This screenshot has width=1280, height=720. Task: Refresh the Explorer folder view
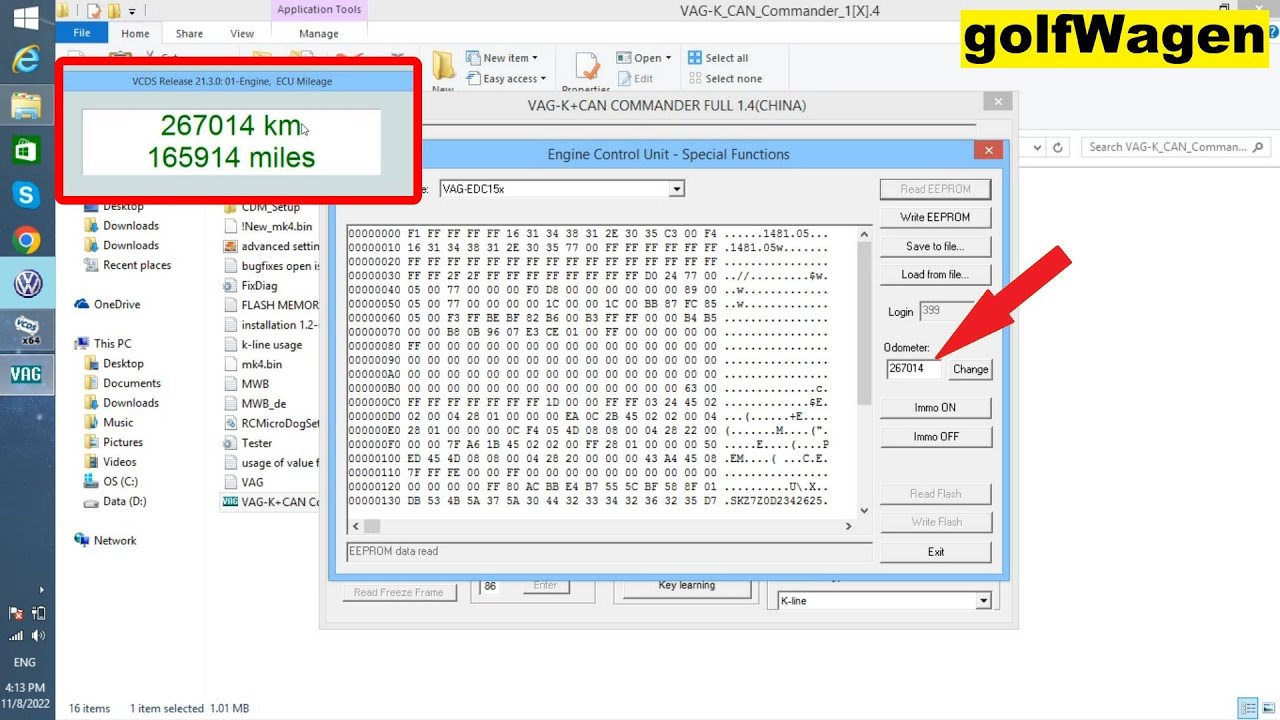point(1059,147)
